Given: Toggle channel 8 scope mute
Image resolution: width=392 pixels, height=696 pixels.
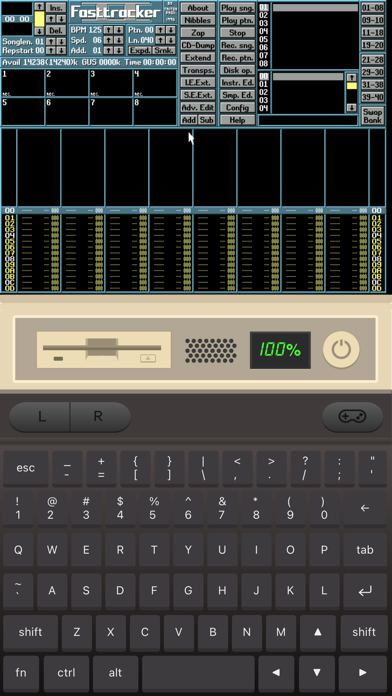Looking at the screenshot, I should coord(155,111).
